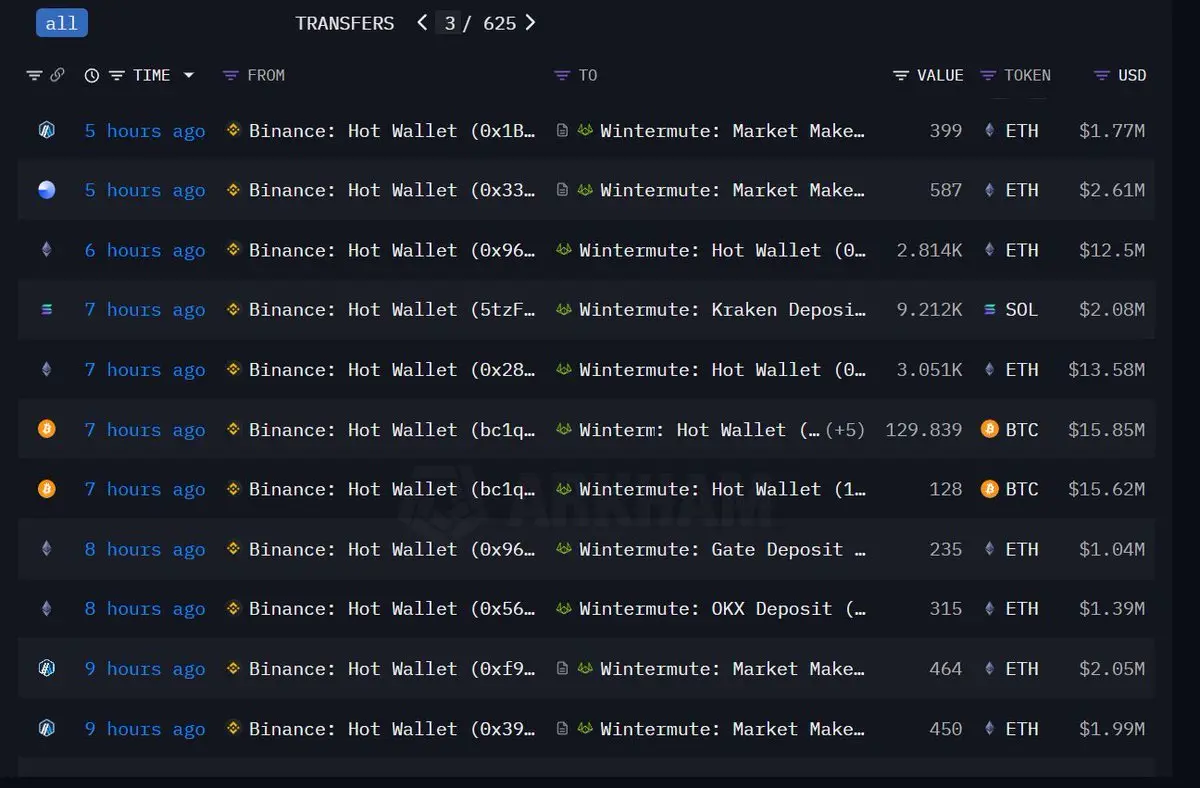Click Bitcoin chain icon of 129.839 BTC row
Image resolution: width=1200 pixels, height=788 pixels.
pyautogui.click(x=46, y=429)
